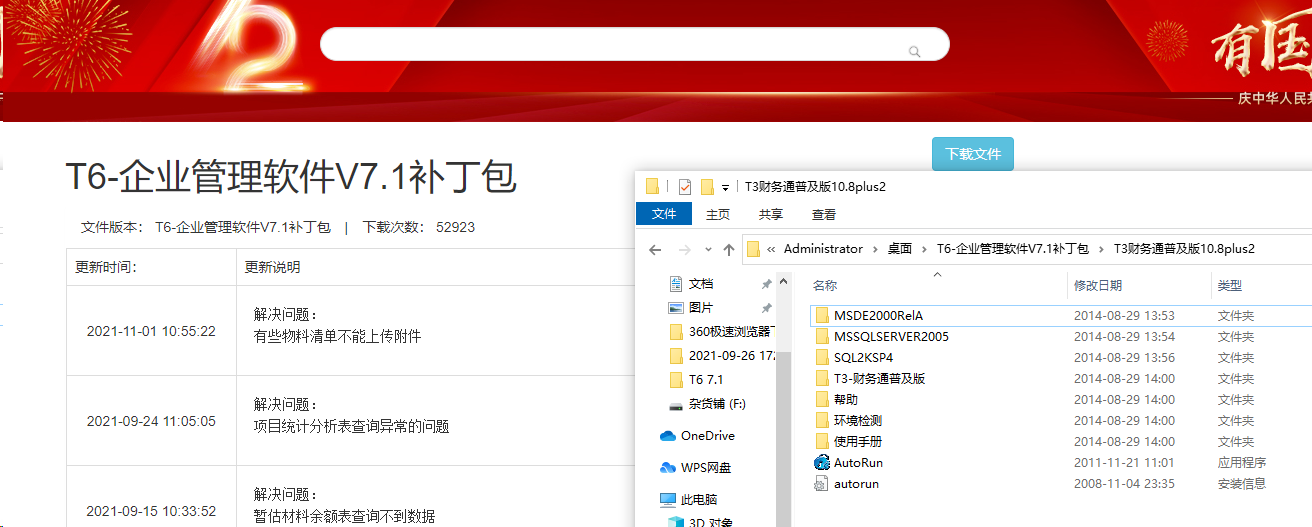Expand the hidden path chevrons in the address bar
The width and height of the screenshot is (1312, 527).
tap(772, 249)
